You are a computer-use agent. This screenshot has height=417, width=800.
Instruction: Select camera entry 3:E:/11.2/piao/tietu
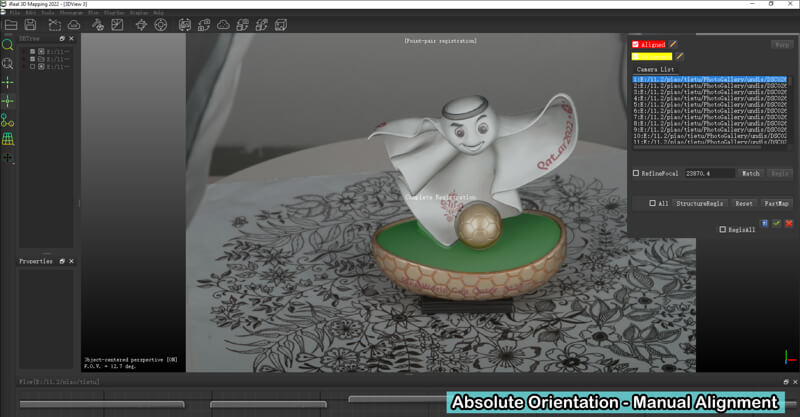coord(710,92)
